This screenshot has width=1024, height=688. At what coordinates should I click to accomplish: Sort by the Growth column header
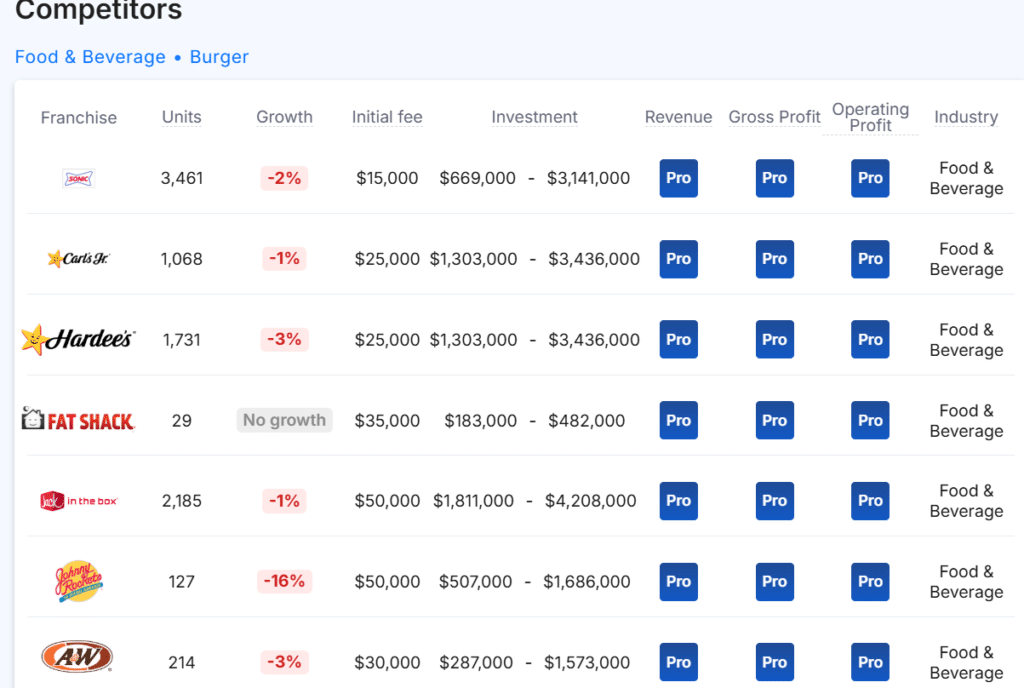(284, 117)
